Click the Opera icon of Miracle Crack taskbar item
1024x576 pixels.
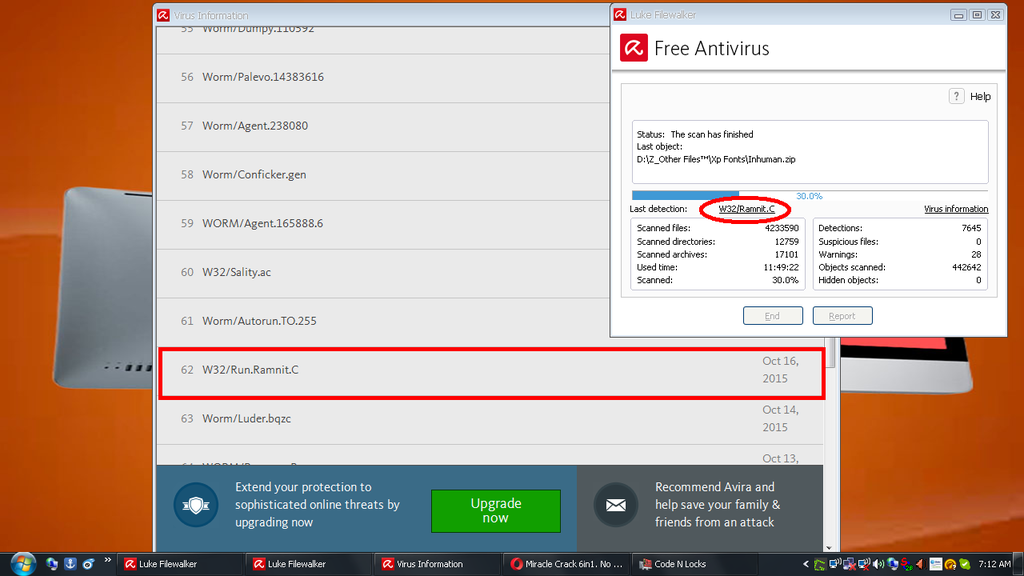(516, 564)
